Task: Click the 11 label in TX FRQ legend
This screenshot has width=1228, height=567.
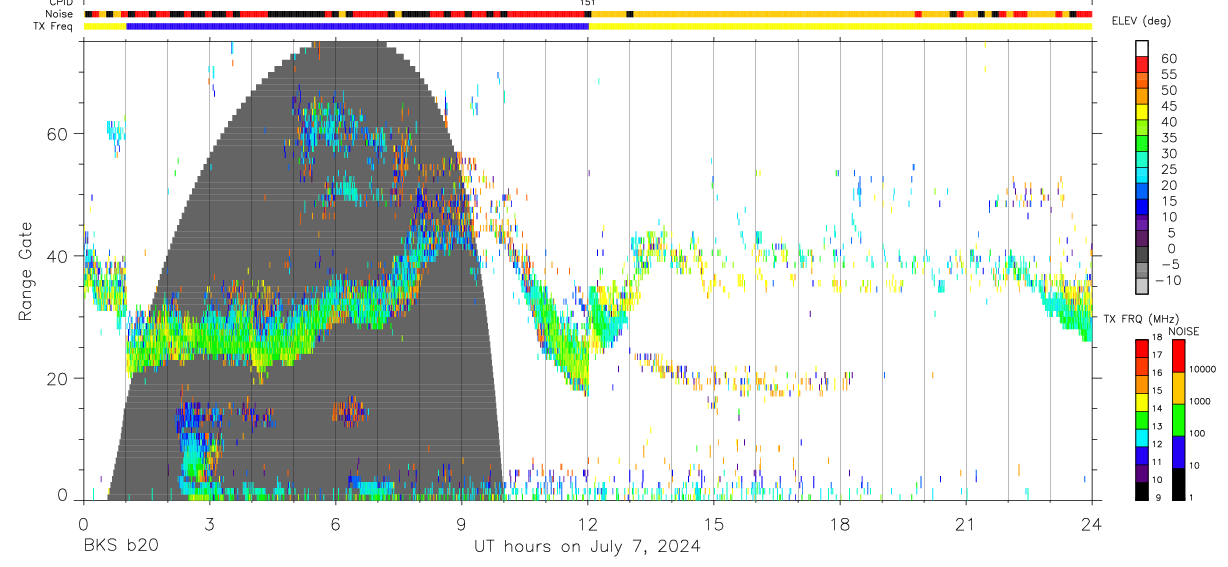Action: [1156, 463]
